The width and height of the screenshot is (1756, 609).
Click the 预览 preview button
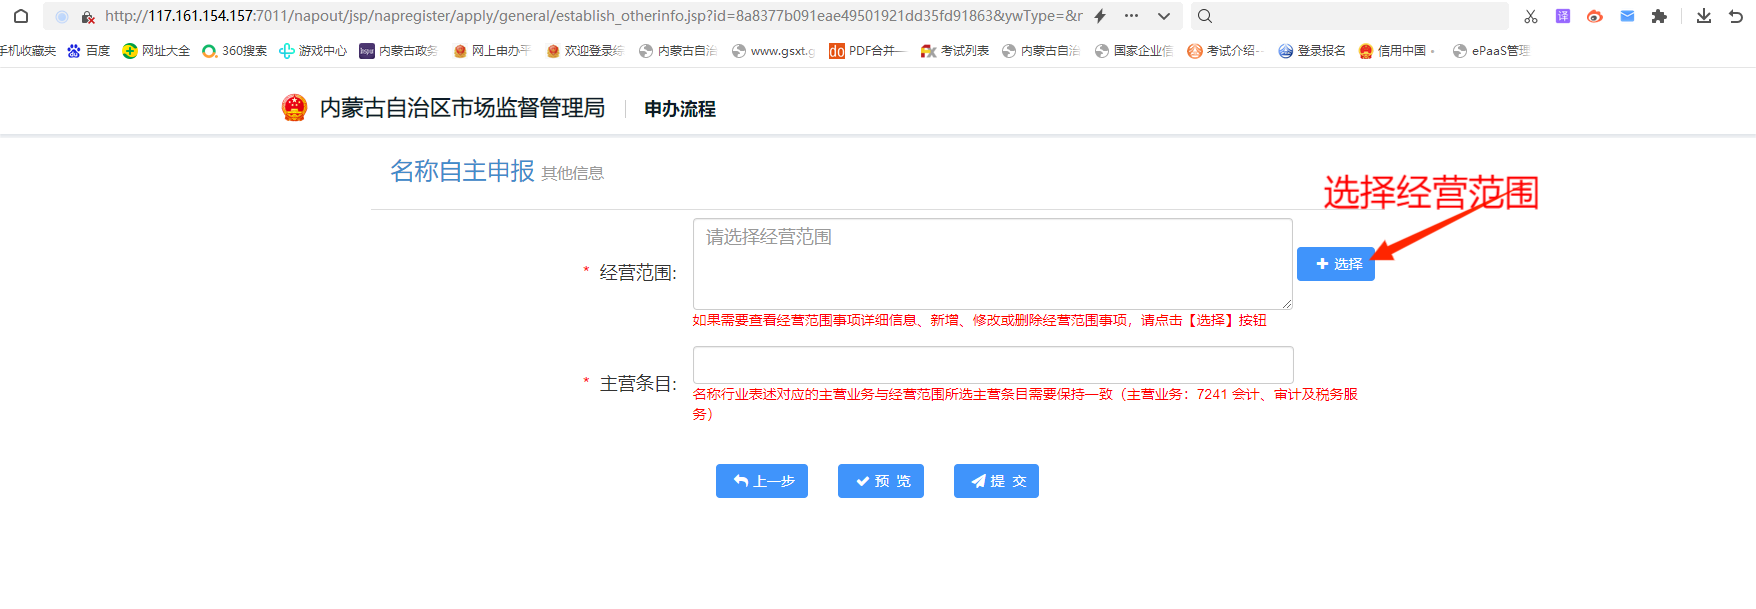(x=881, y=481)
